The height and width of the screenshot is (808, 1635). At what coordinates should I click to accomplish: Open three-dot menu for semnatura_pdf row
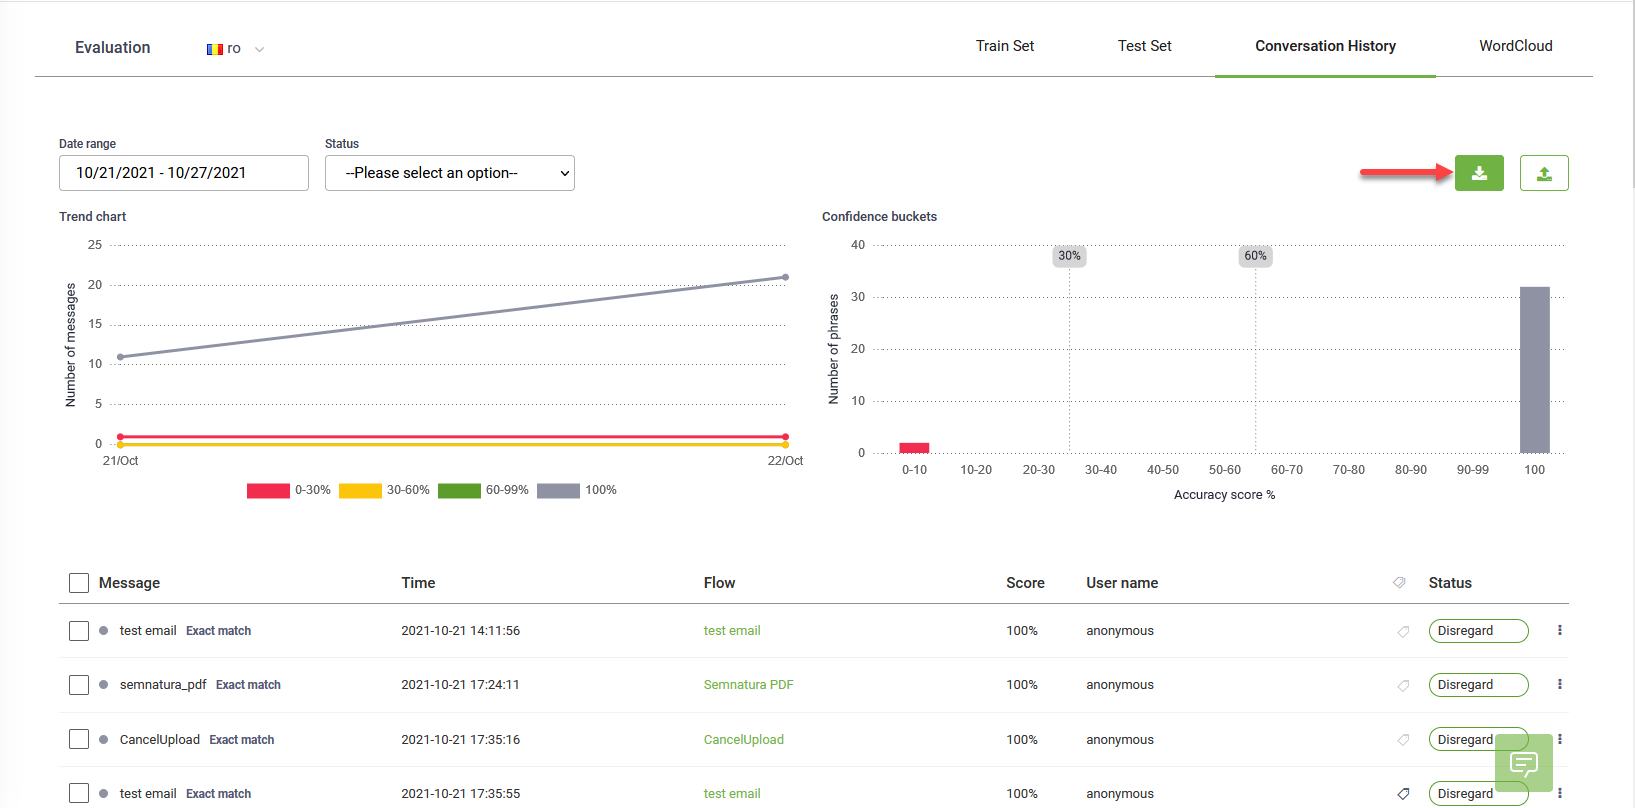click(1559, 685)
